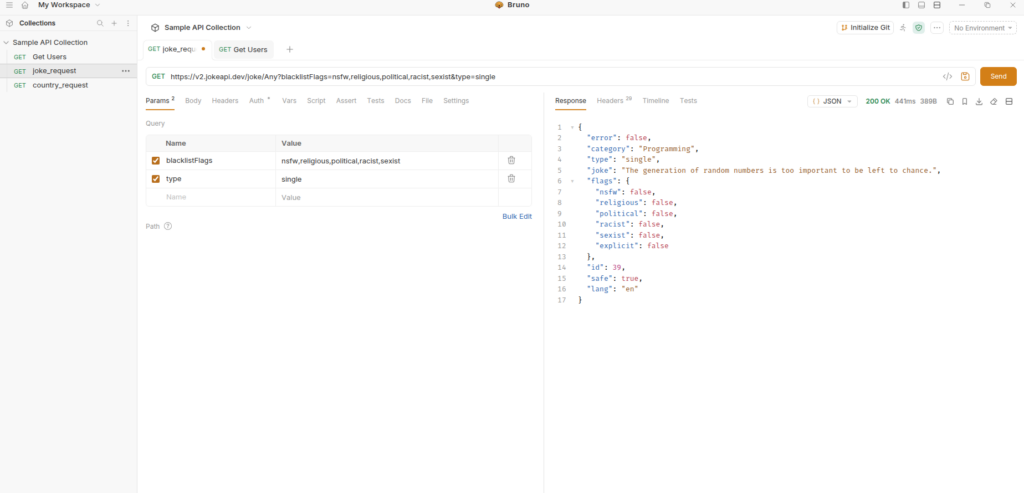Click the empty Name placeholder field
Viewport: 1024px width, 493px height.
coord(218,197)
